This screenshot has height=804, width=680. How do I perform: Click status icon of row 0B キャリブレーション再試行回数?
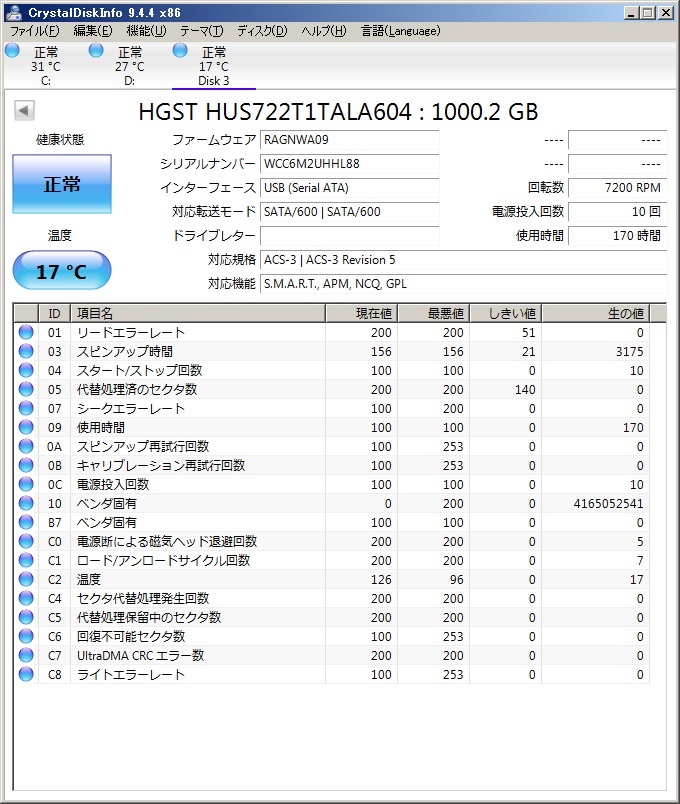(26, 465)
